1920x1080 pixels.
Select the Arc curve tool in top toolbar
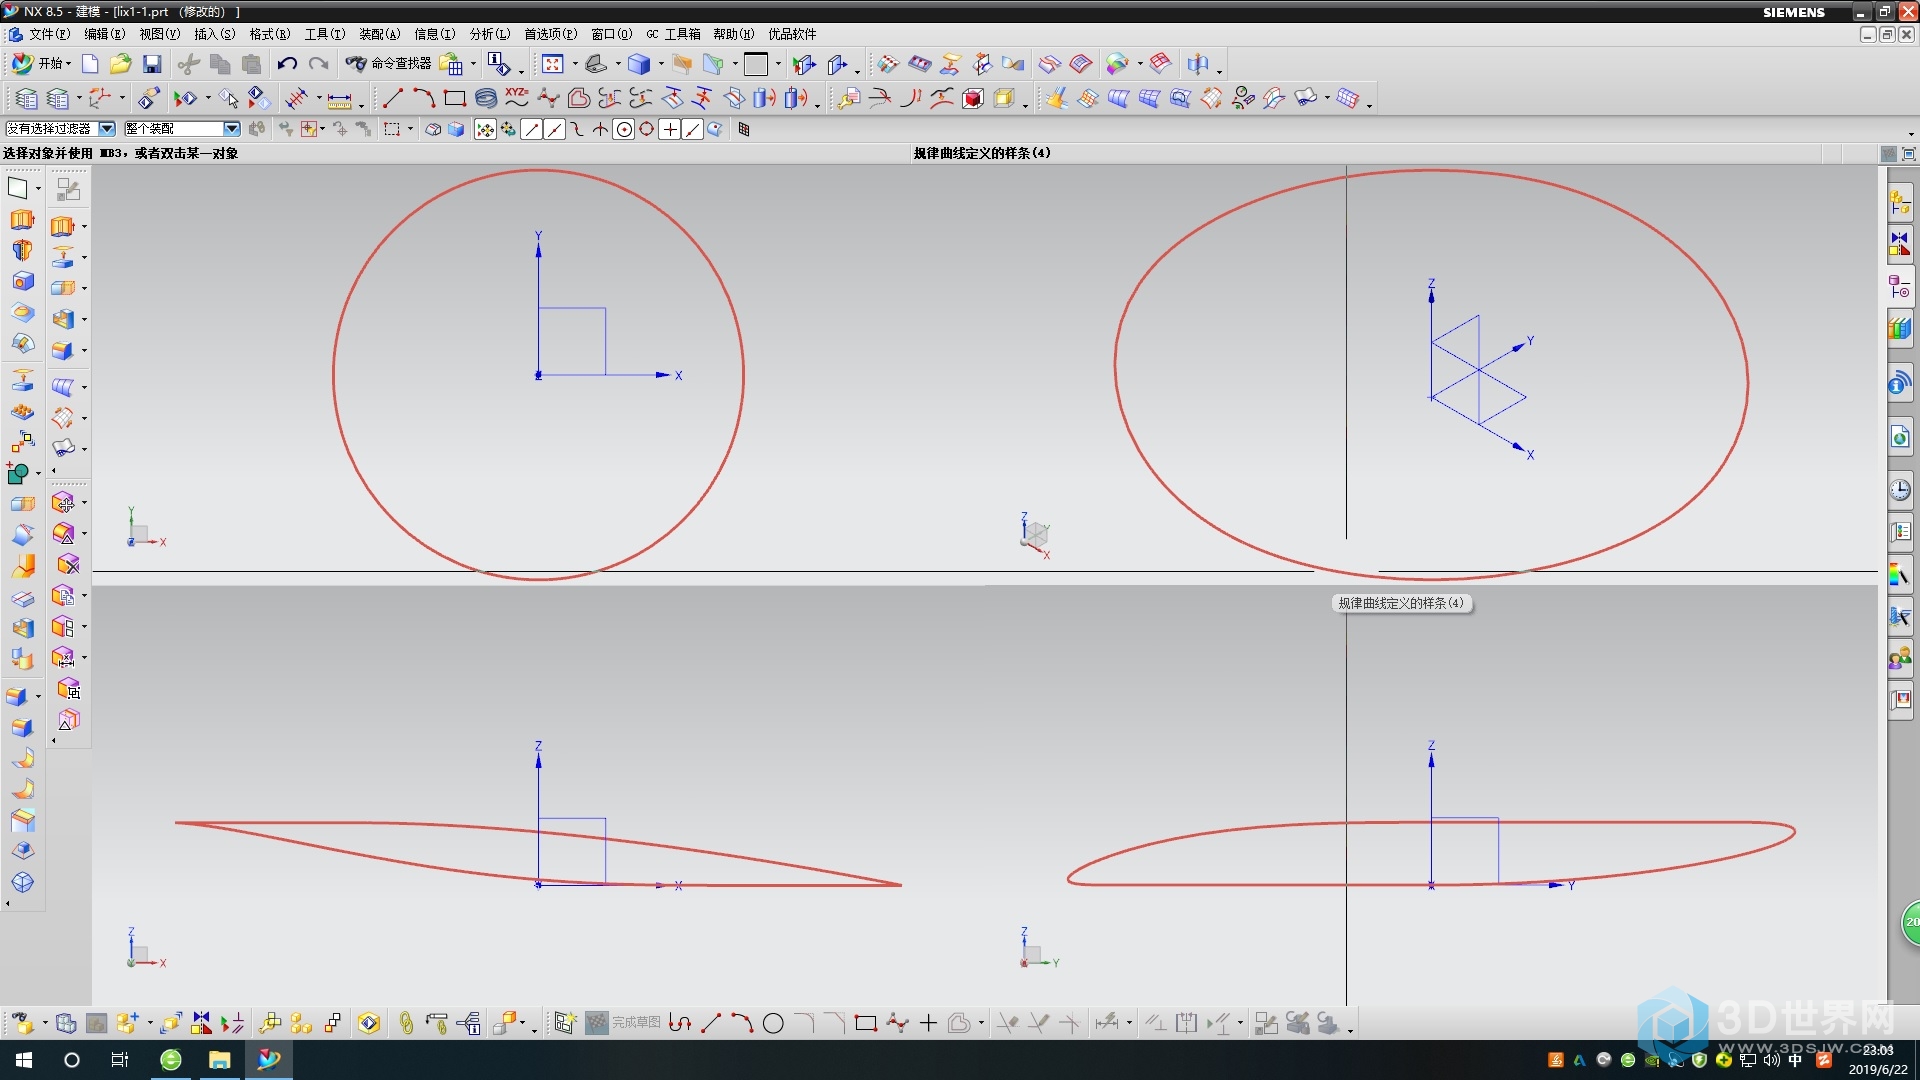tap(424, 98)
